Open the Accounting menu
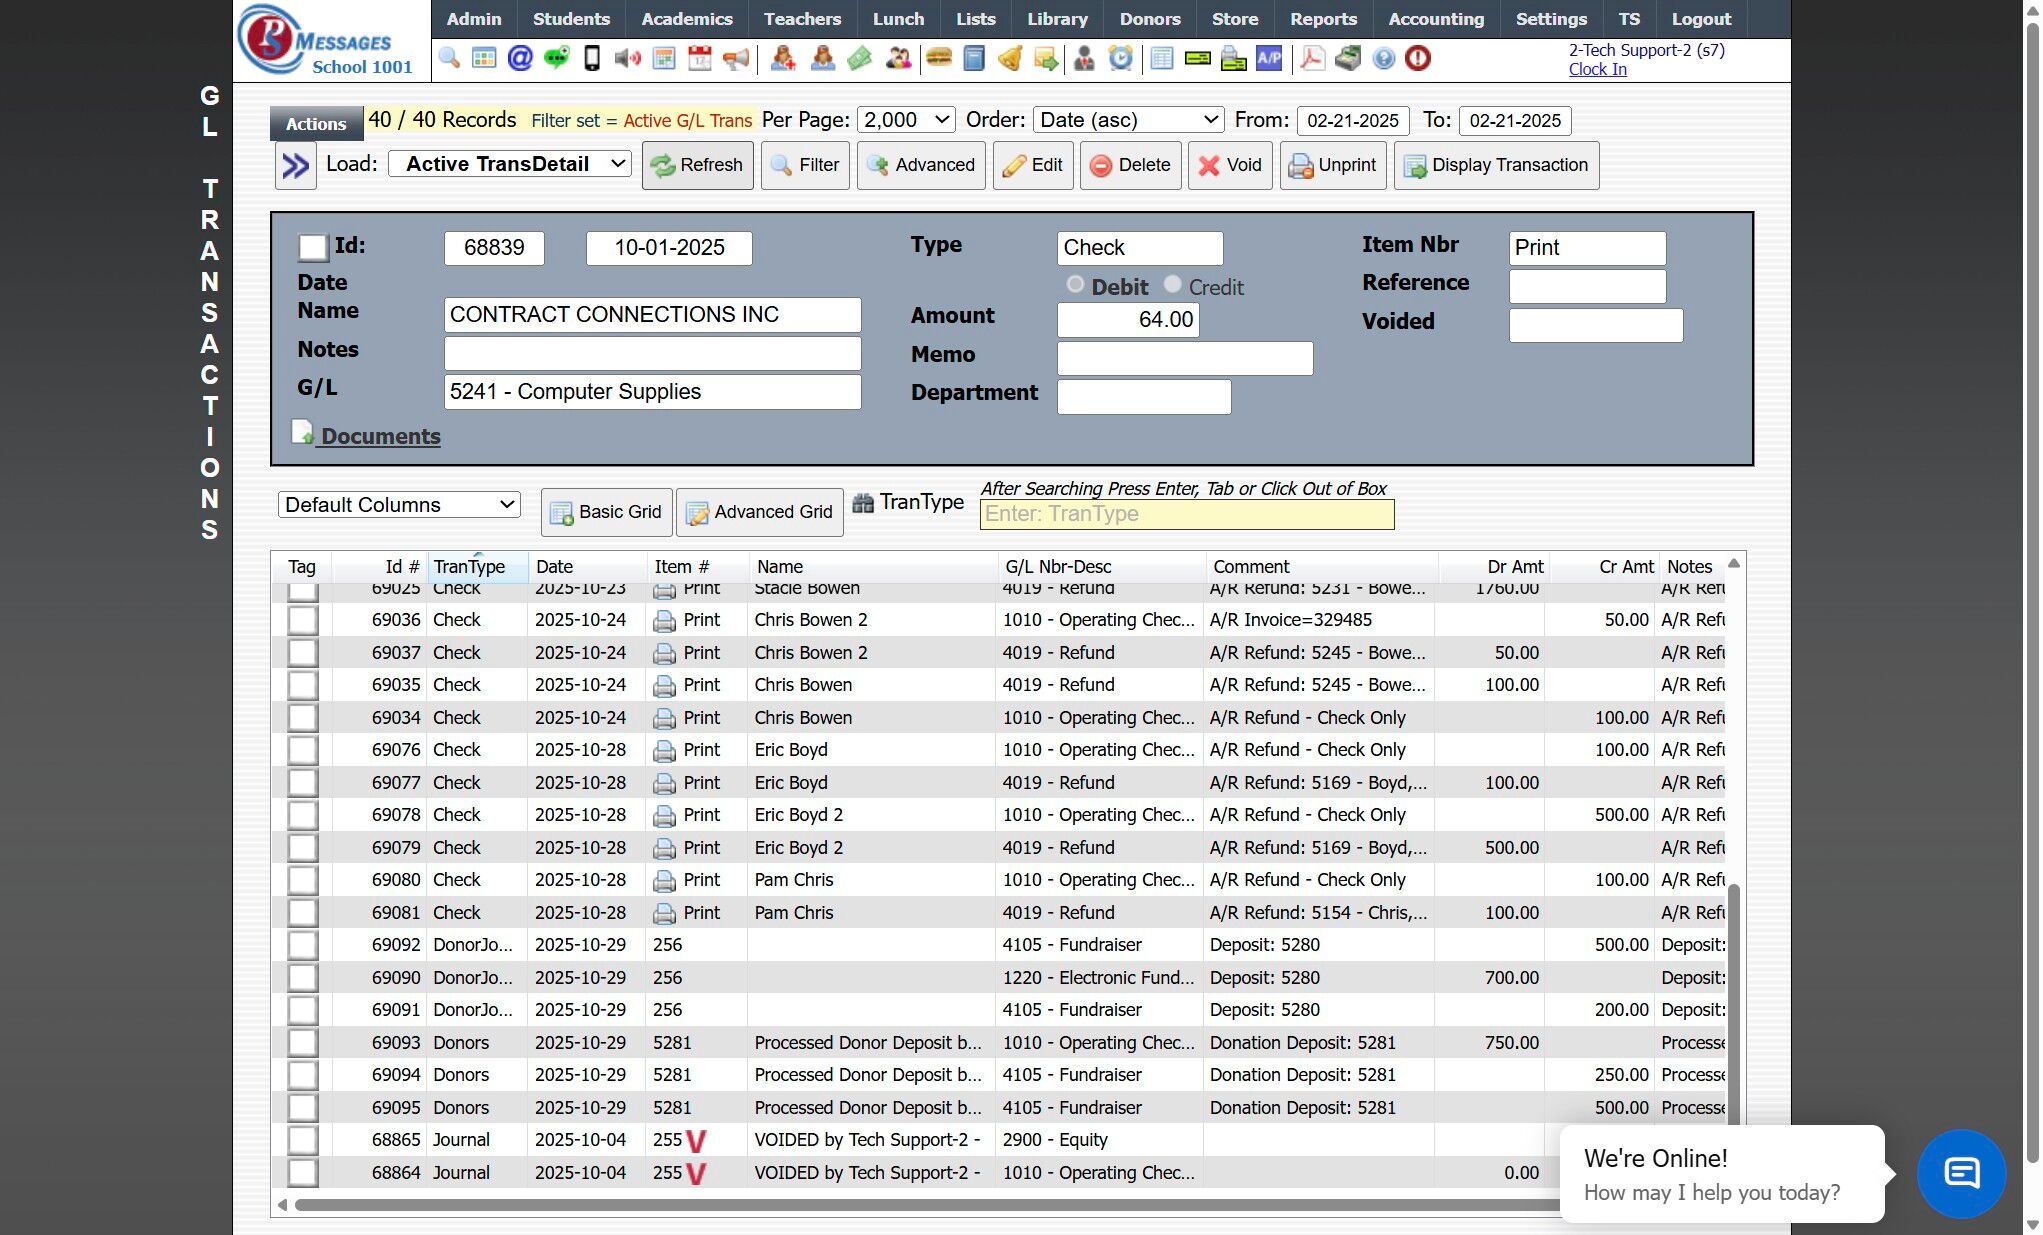Image resolution: width=2043 pixels, height=1235 pixels. [1436, 19]
